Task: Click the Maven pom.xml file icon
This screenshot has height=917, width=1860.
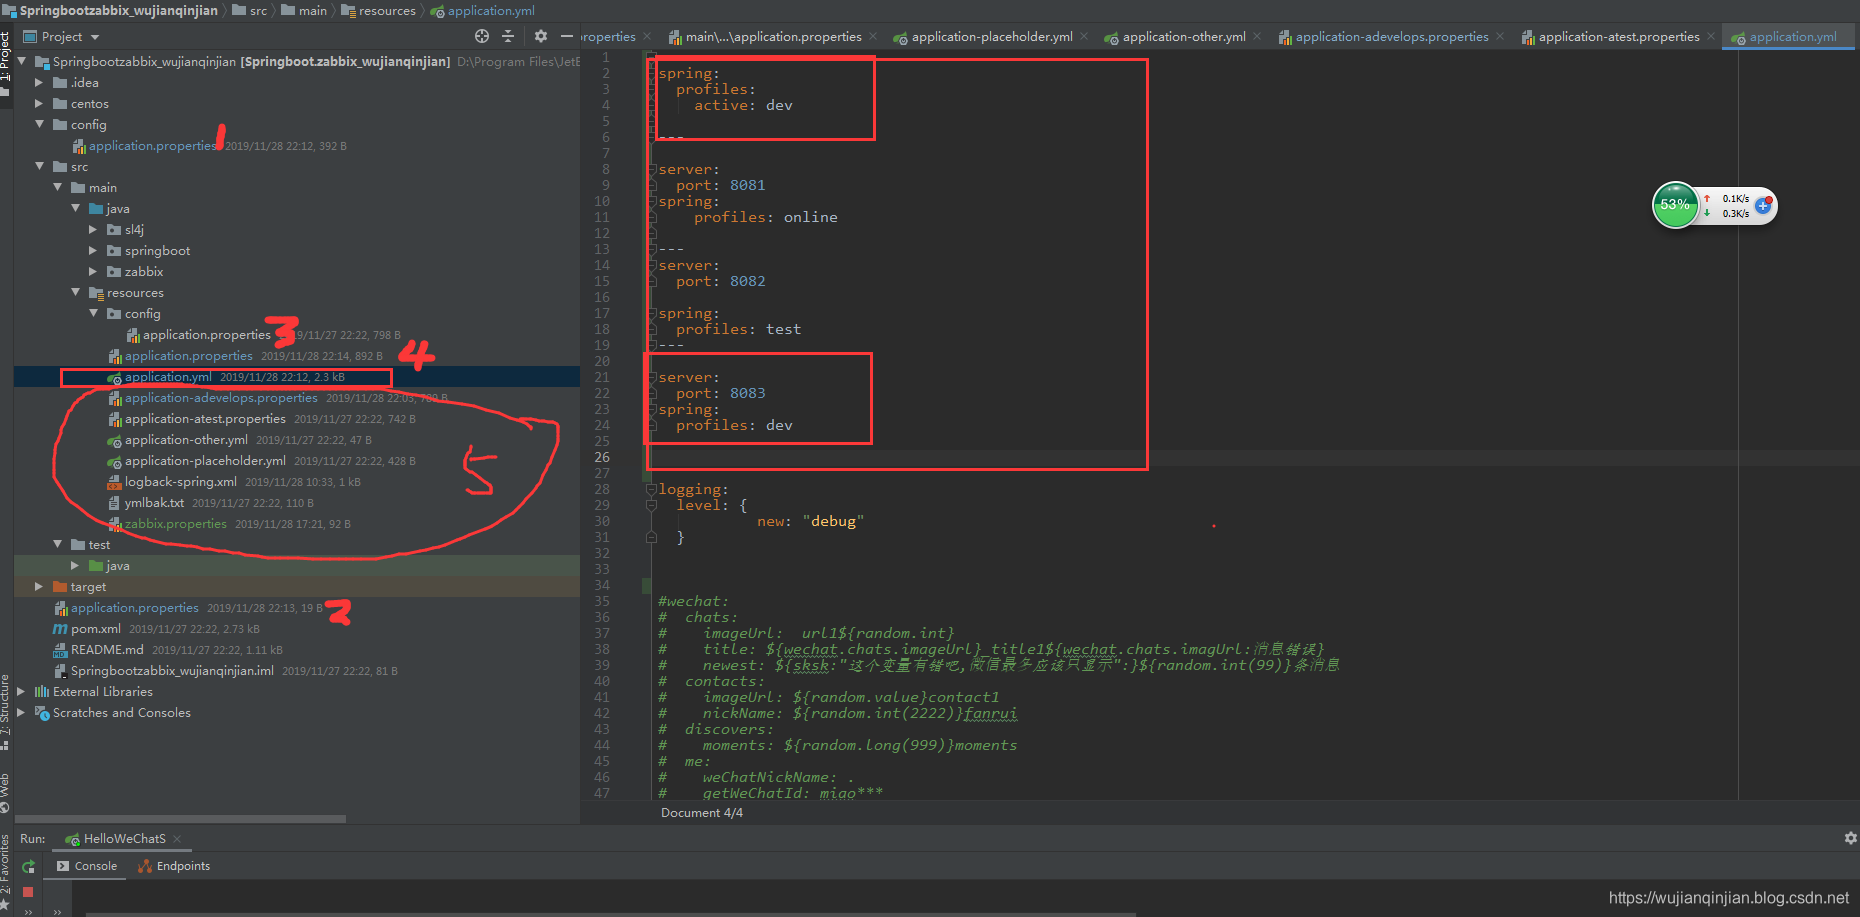Action: [x=60, y=629]
